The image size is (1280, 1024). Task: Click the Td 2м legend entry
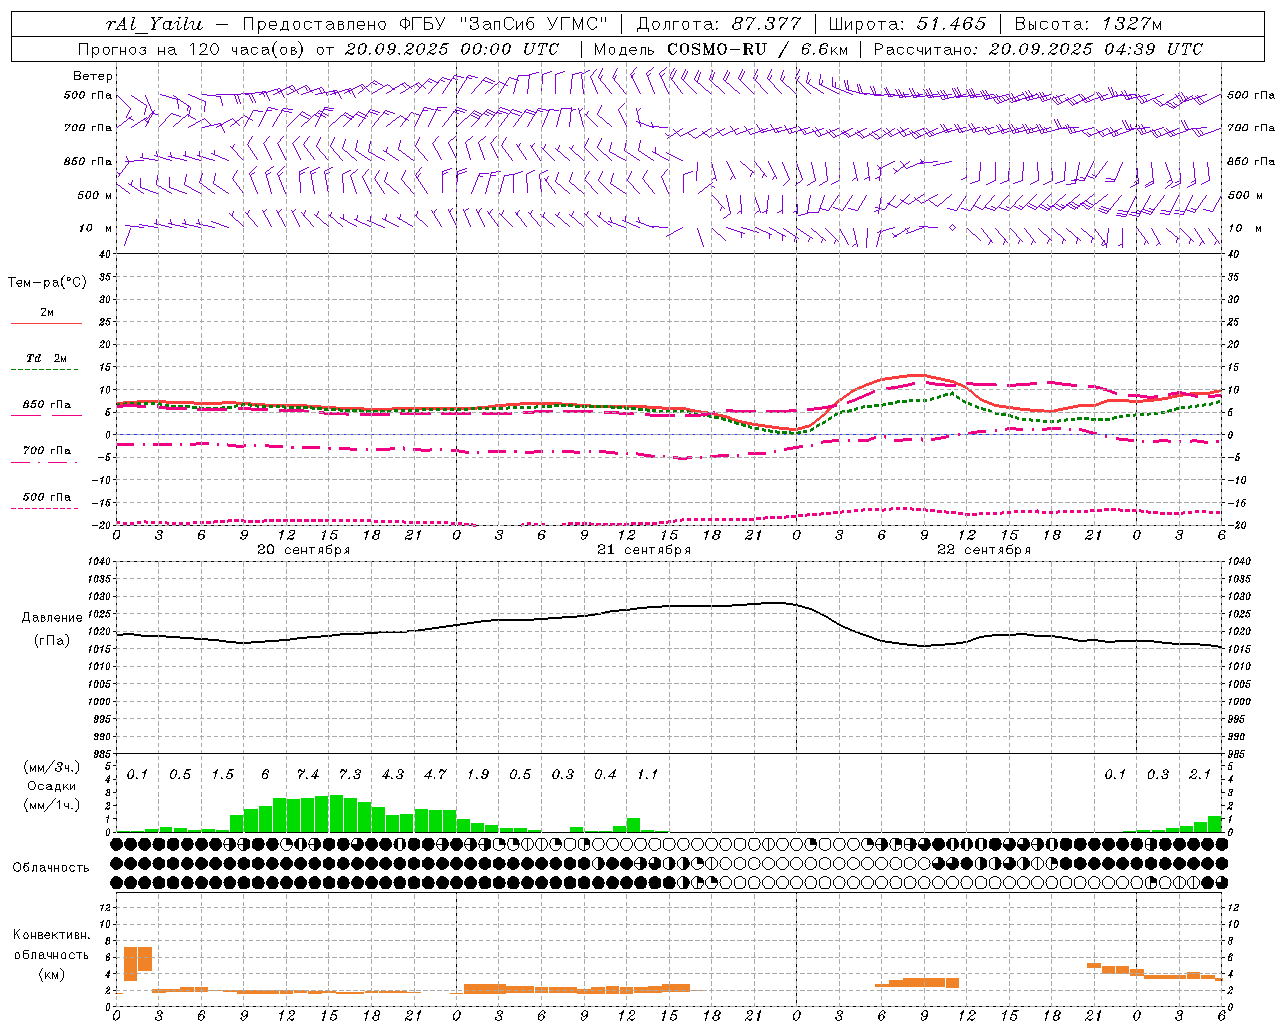click(47, 358)
